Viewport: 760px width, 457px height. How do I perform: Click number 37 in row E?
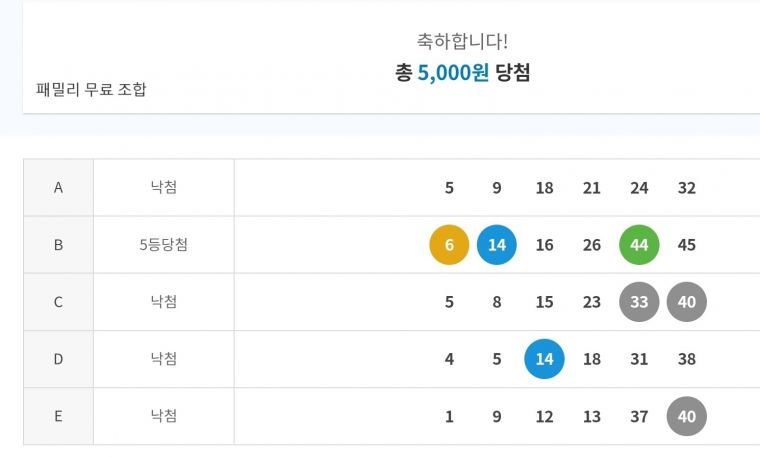tap(639, 416)
